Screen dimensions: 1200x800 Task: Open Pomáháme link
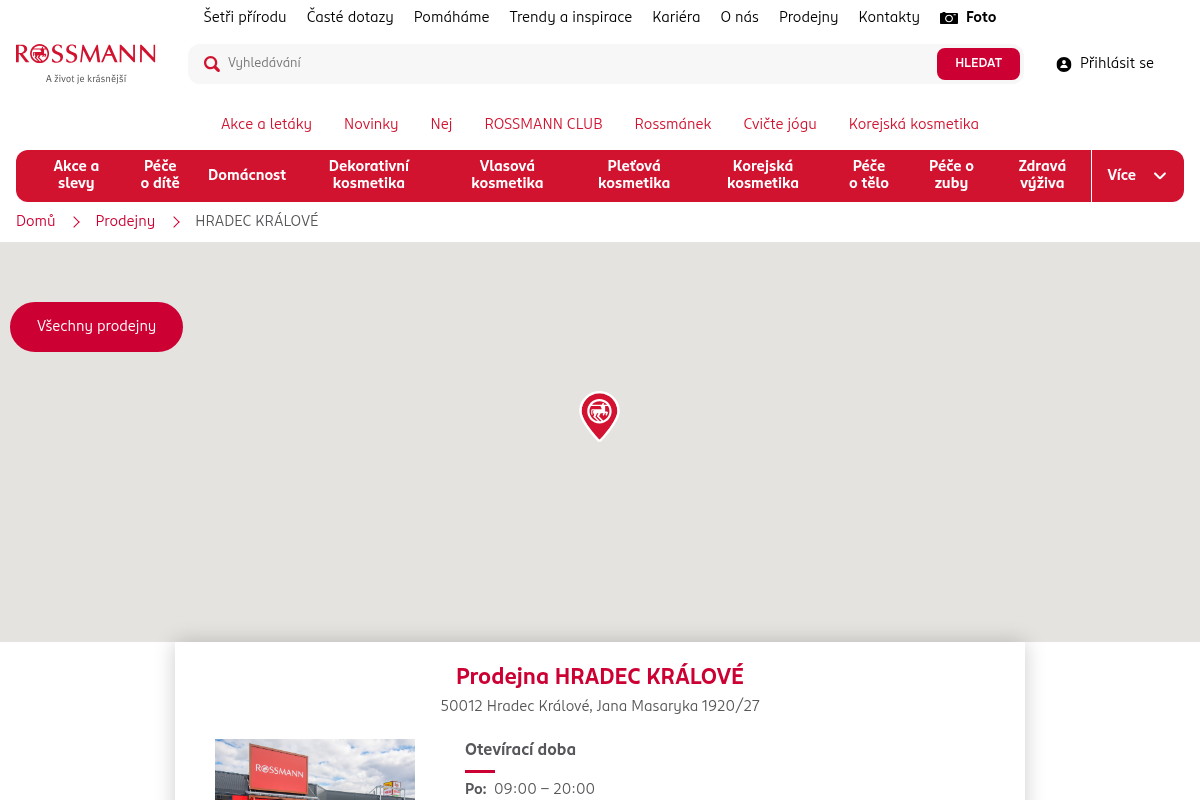(x=451, y=17)
